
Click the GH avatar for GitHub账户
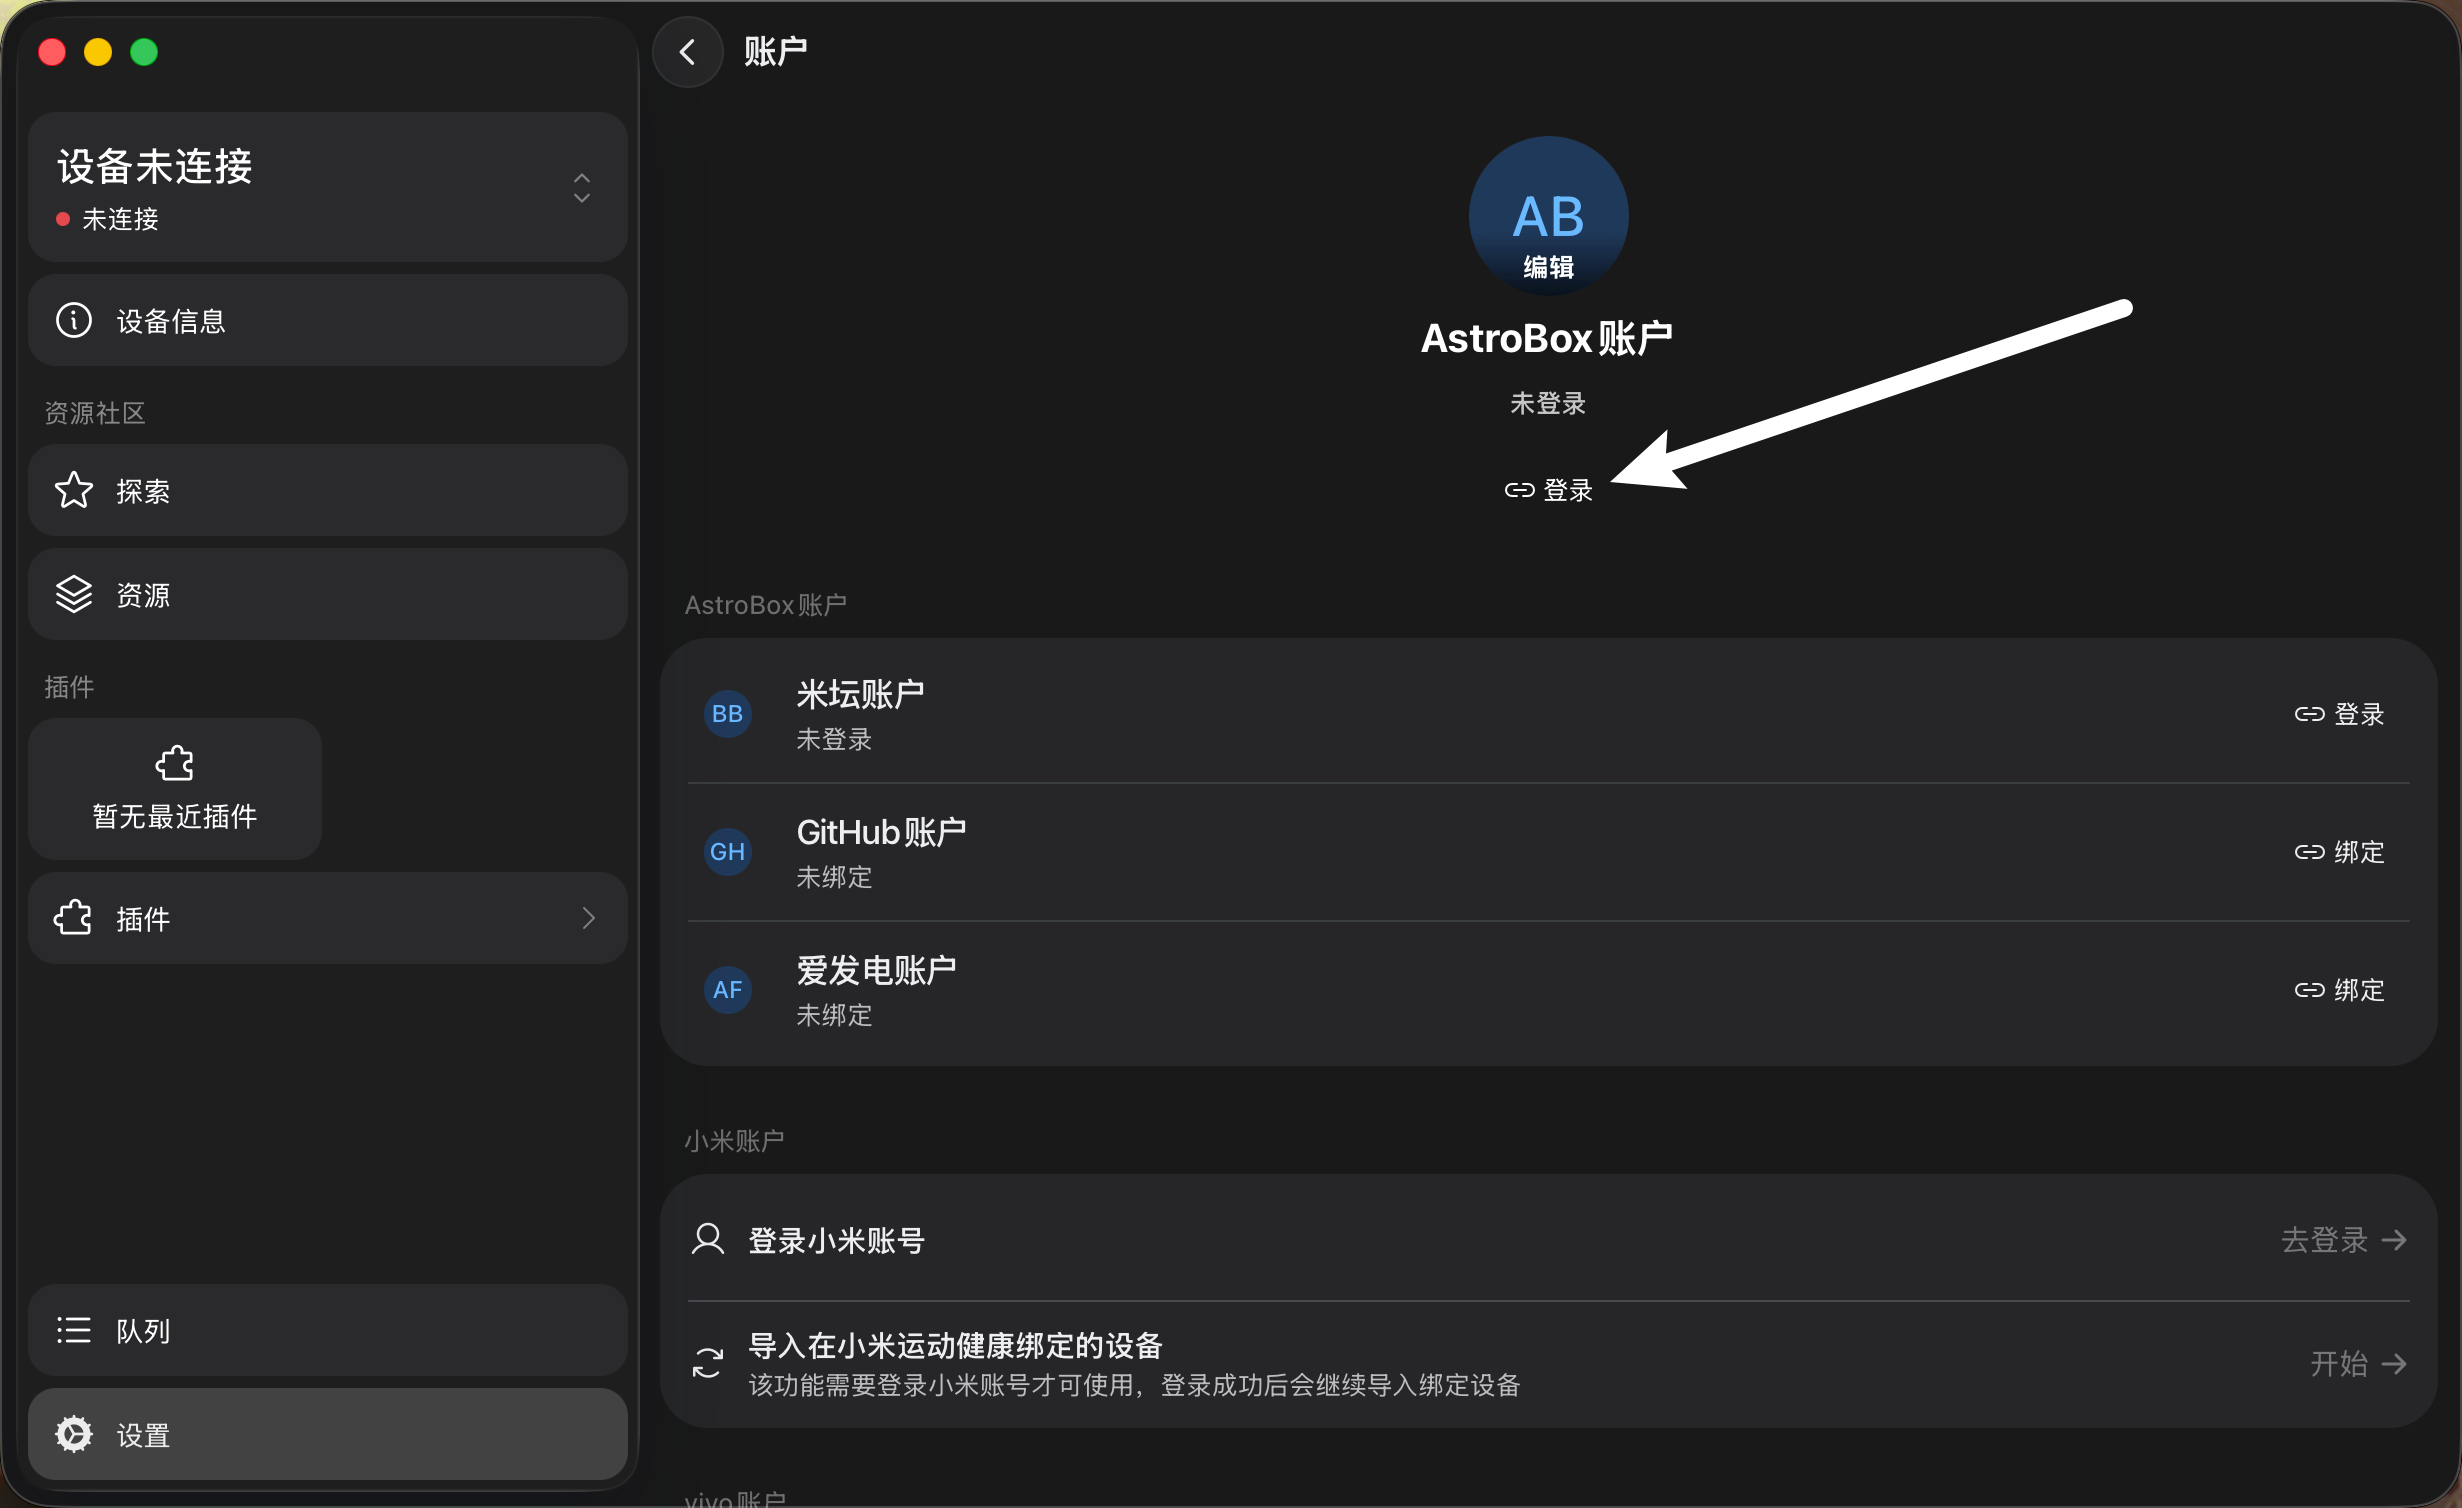coord(728,852)
